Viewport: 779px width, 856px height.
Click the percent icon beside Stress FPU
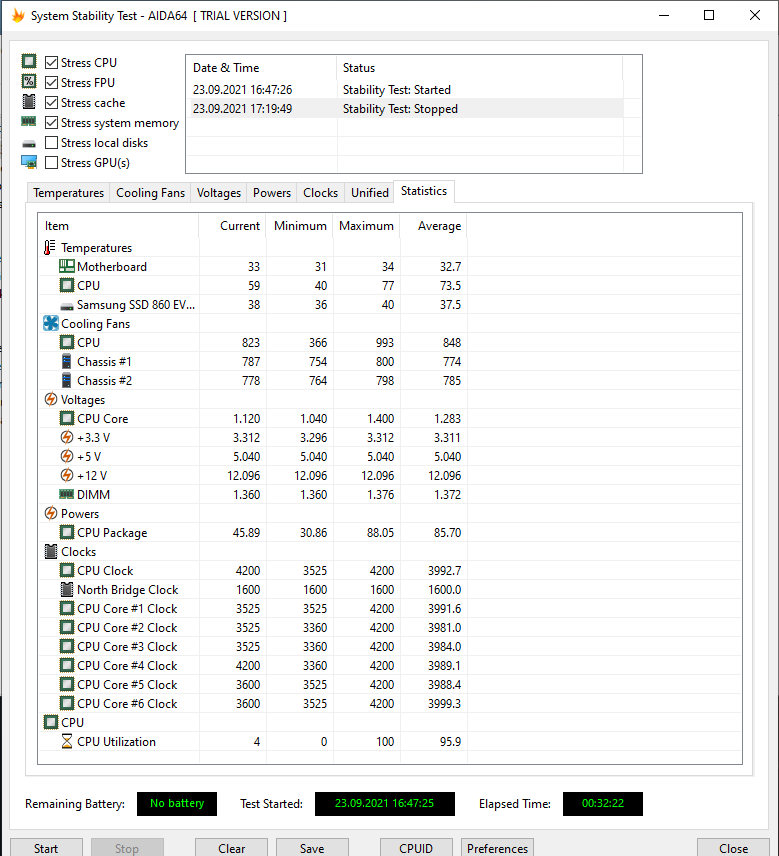tap(29, 81)
